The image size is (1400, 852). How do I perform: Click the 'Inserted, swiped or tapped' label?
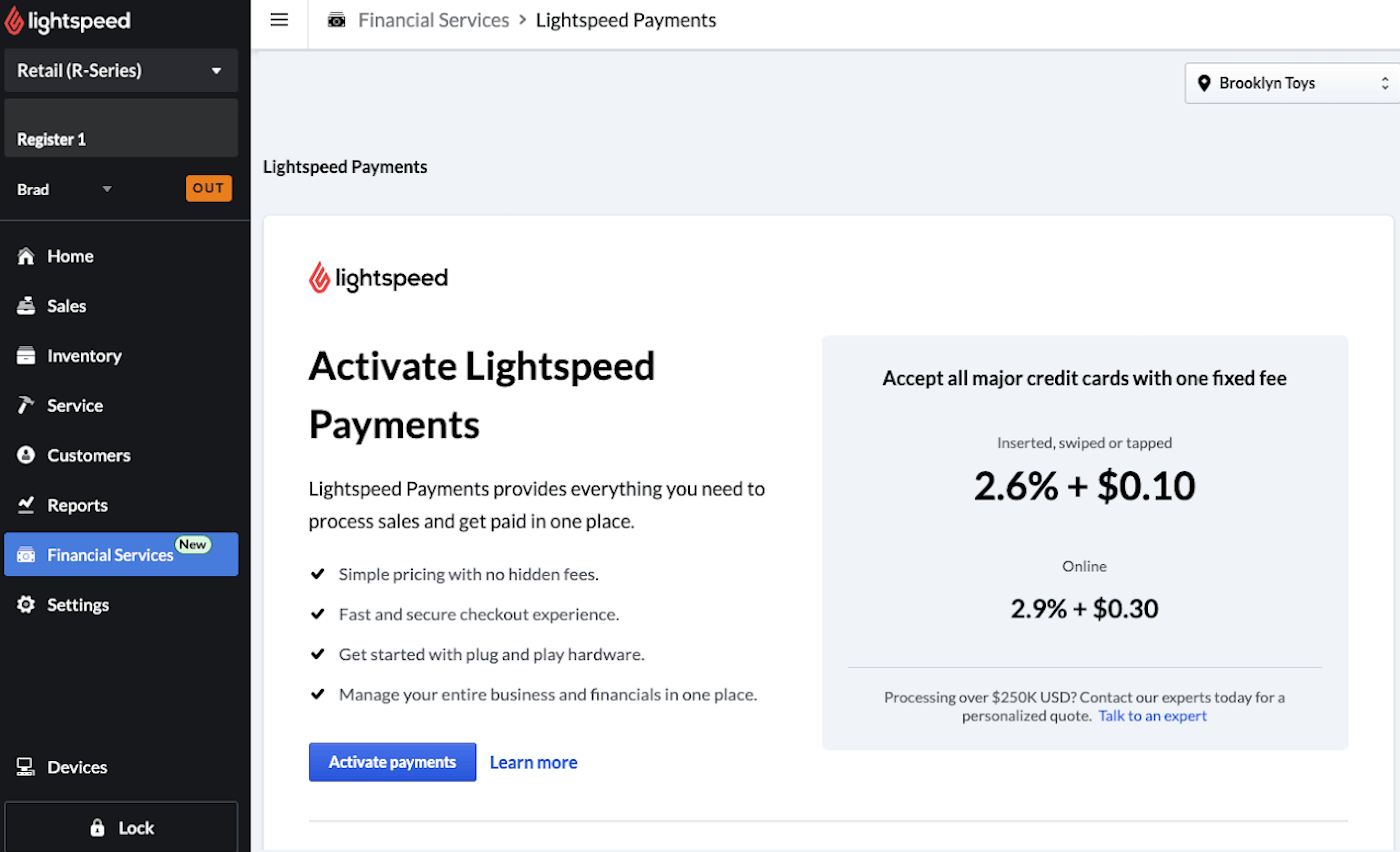(1085, 442)
